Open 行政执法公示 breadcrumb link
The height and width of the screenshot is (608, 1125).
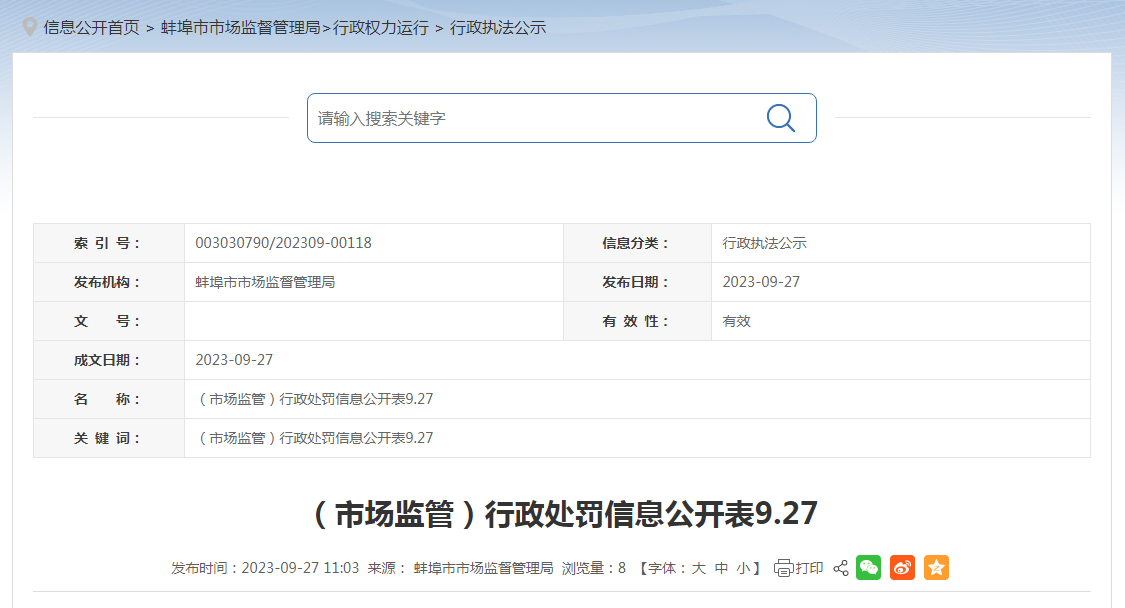point(498,27)
